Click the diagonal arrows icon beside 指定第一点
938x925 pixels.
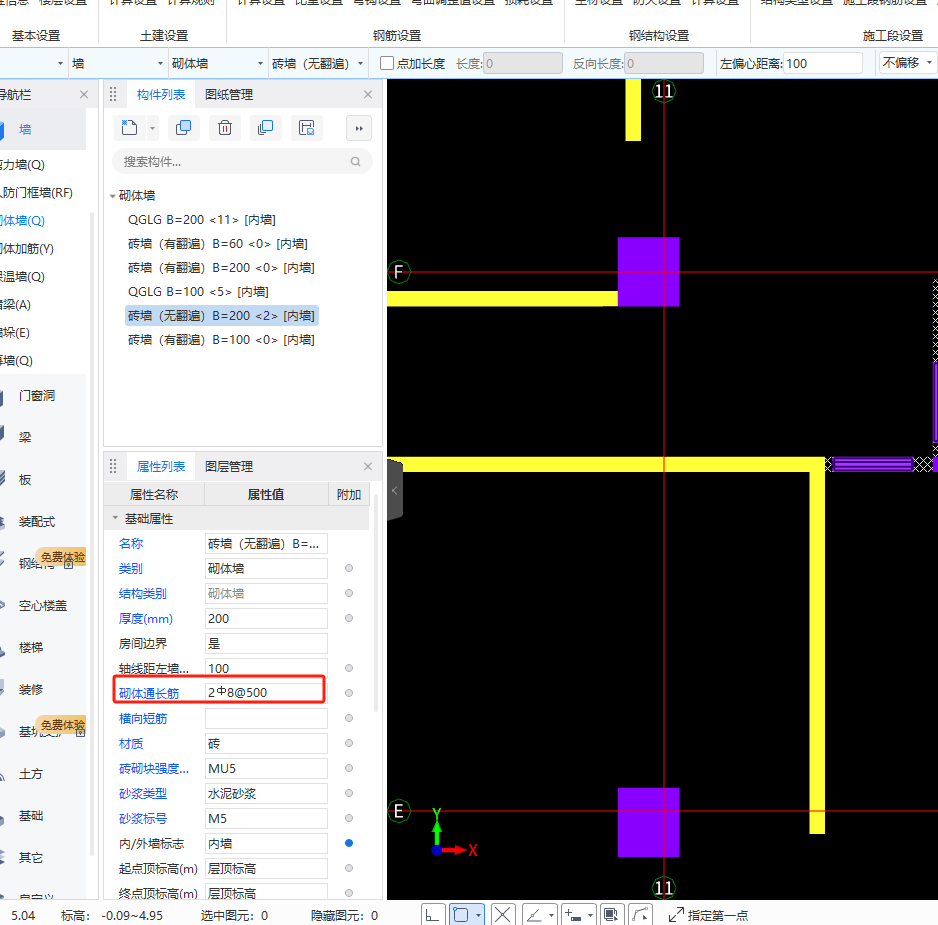(x=676, y=915)
